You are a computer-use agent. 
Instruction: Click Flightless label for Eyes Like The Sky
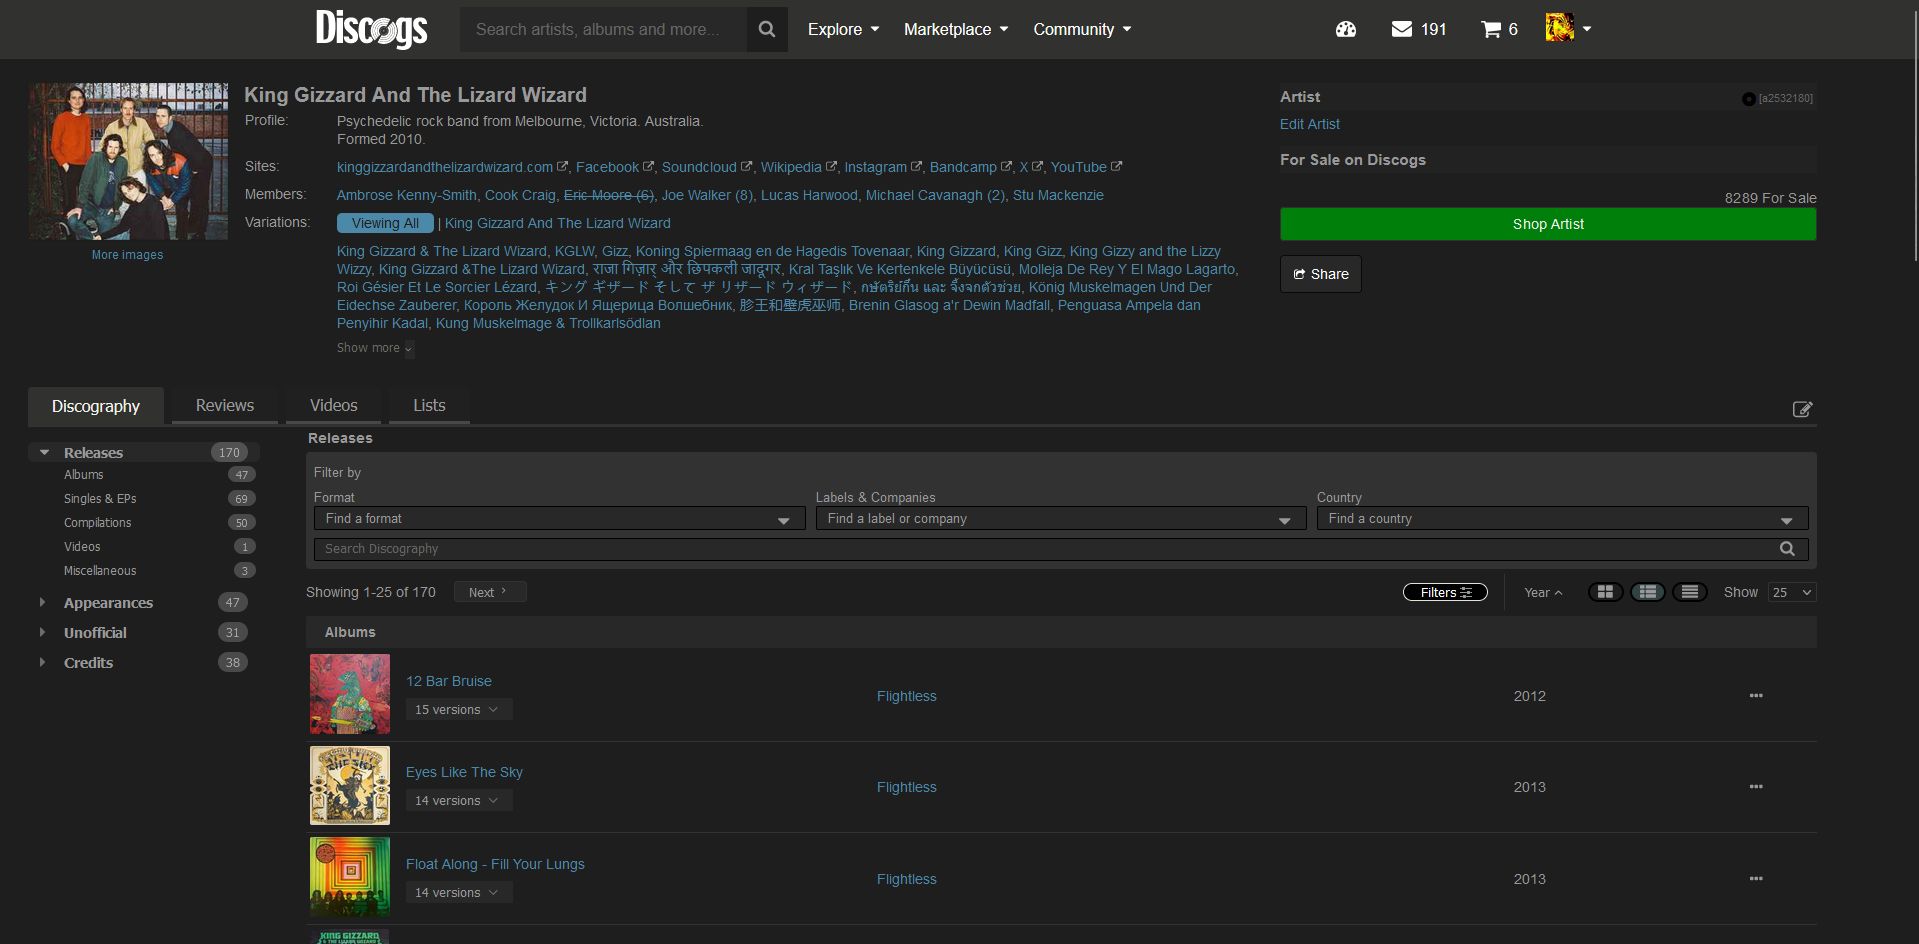point(907,787)
